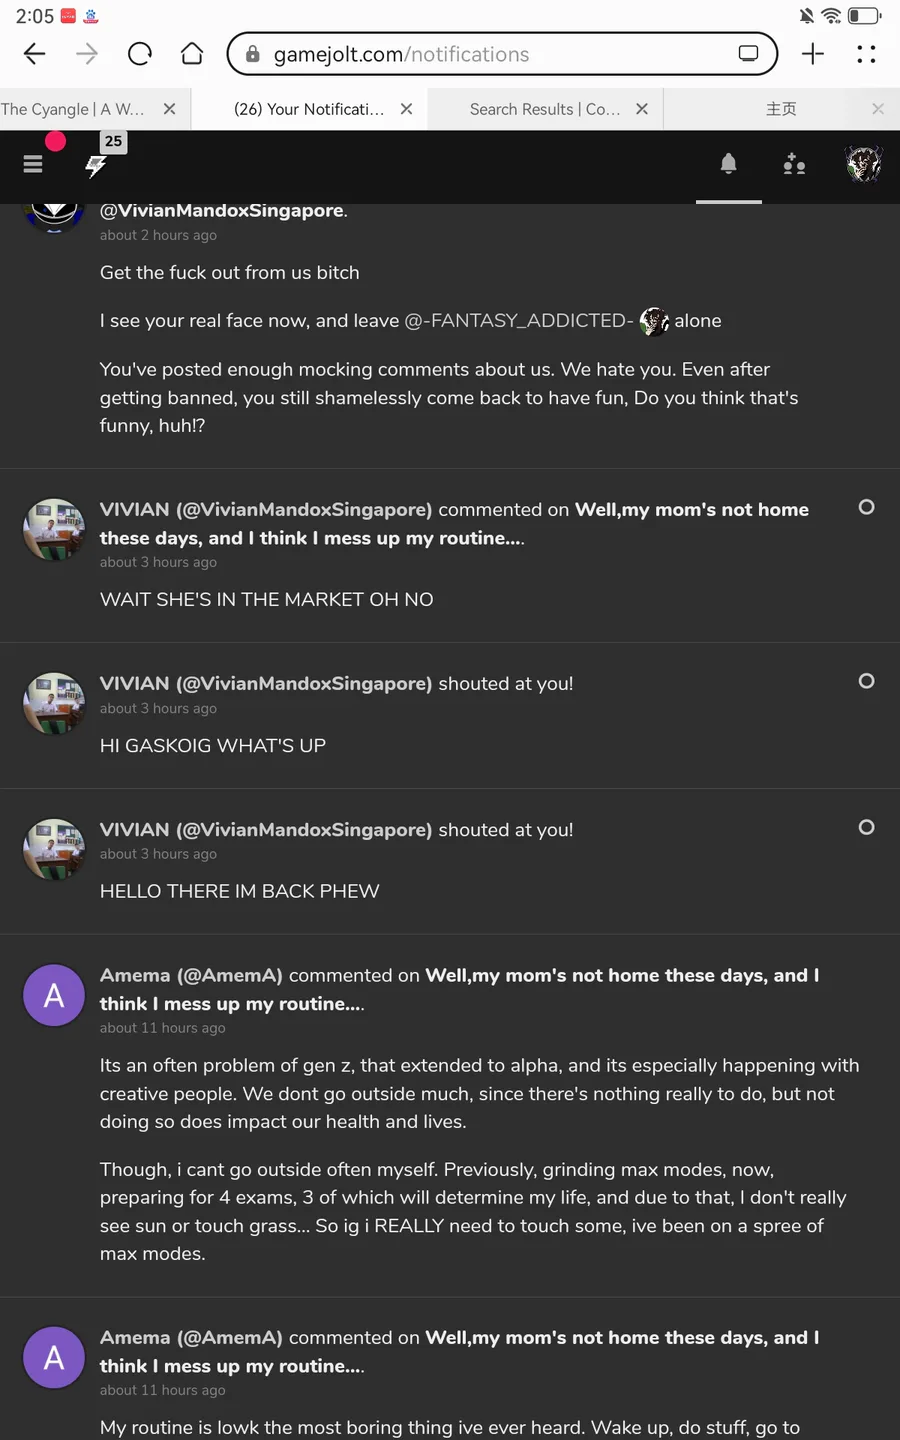
Task: Reload the page in browser
Action: click(140, 54)
